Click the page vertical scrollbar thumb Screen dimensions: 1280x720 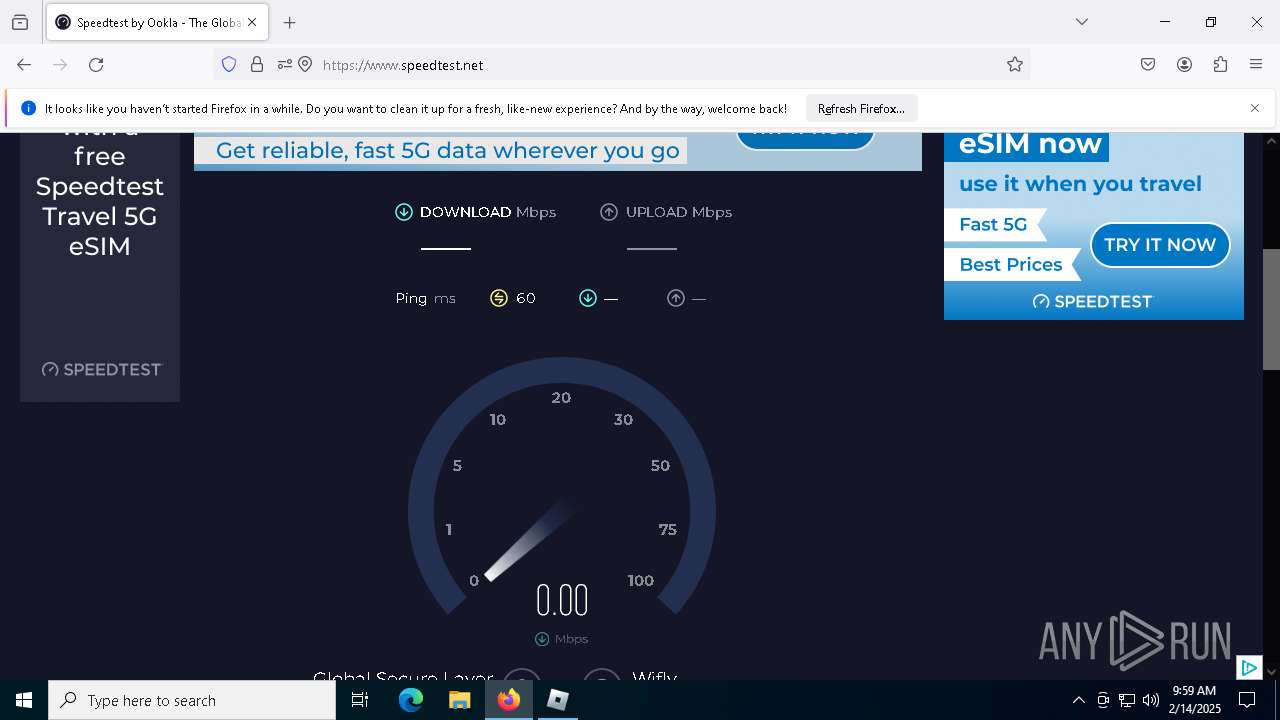(1271, 309)
